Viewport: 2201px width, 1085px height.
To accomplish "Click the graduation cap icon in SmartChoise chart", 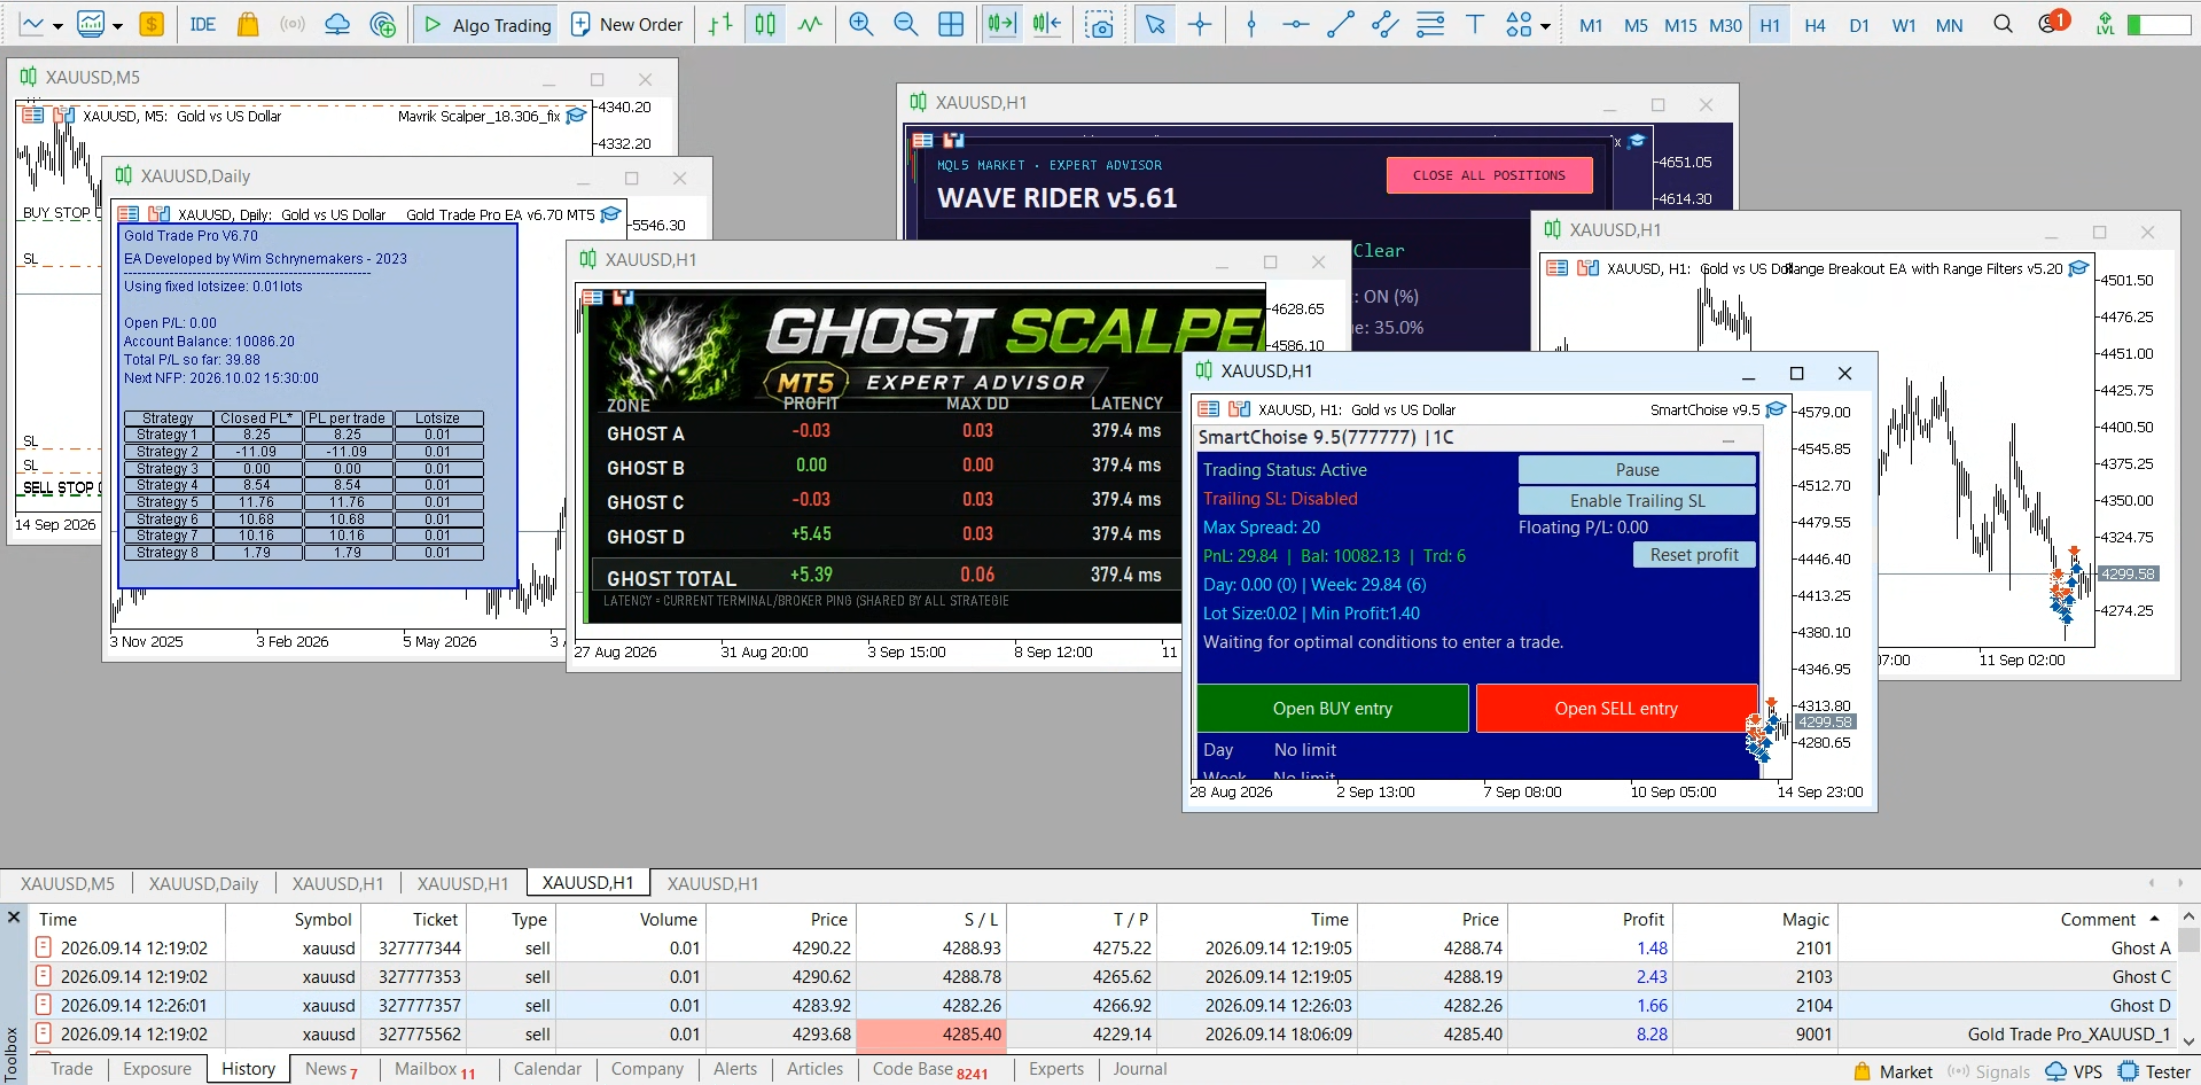I will [x=1776, y=409].
